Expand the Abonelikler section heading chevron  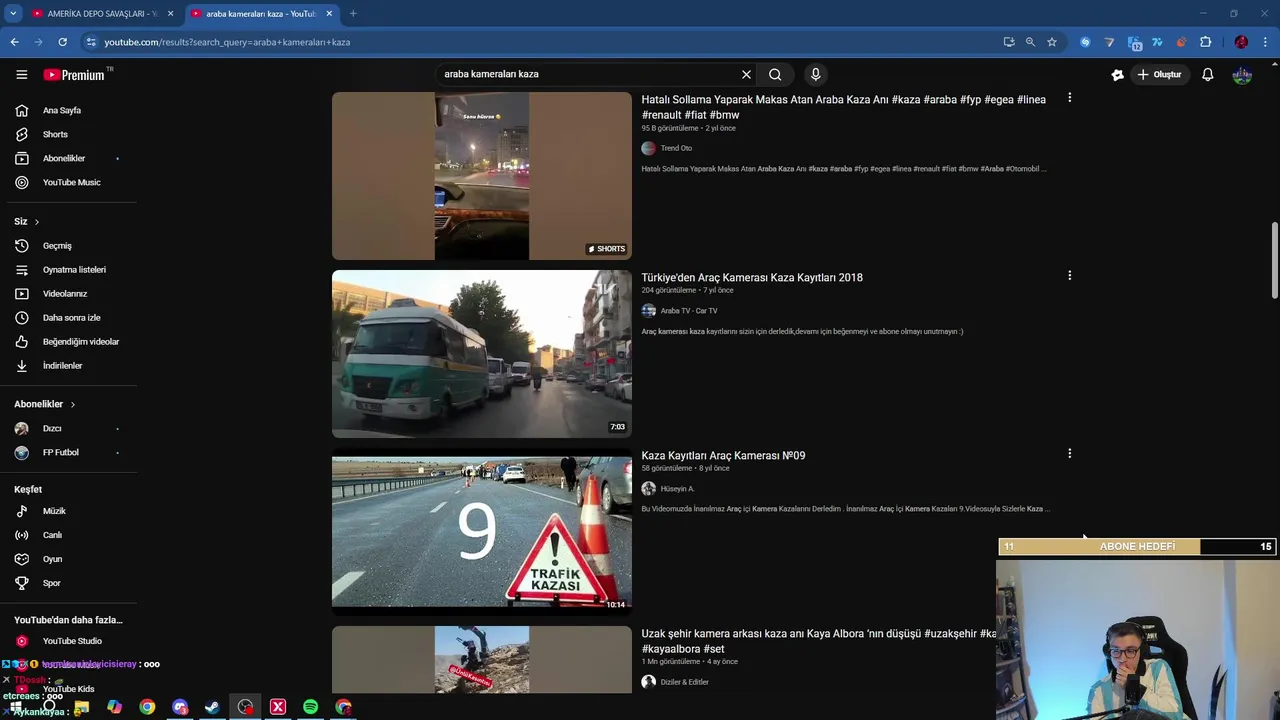tap(73, 404)
